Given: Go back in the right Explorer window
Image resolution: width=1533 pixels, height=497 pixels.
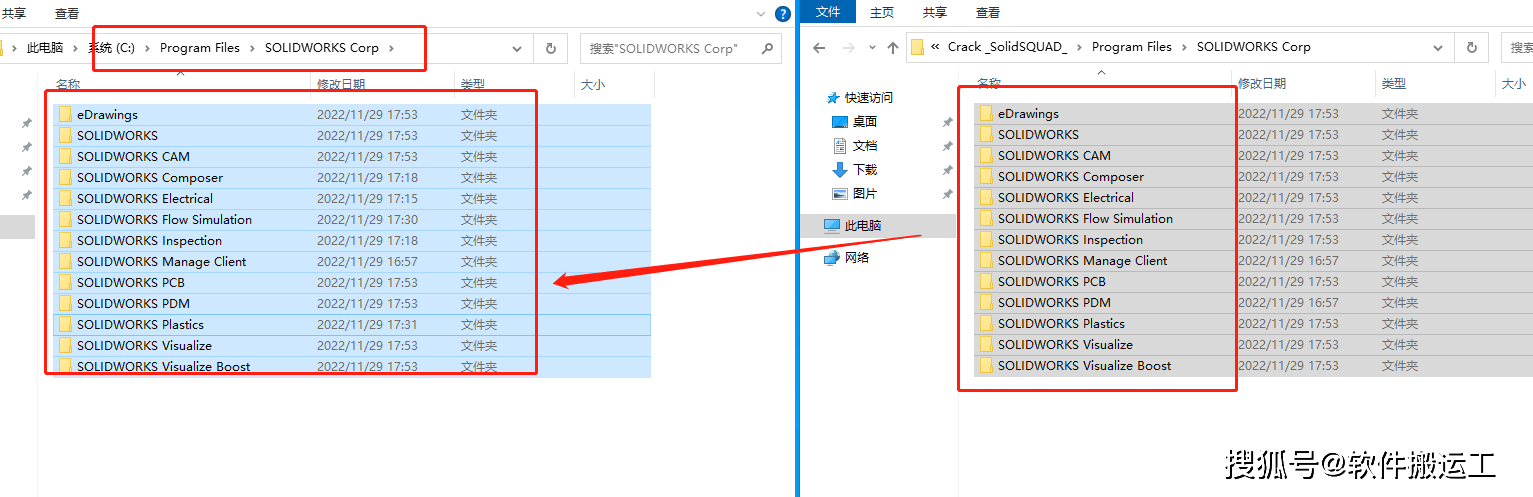Looking at the screenshot, I should (819, 47).
